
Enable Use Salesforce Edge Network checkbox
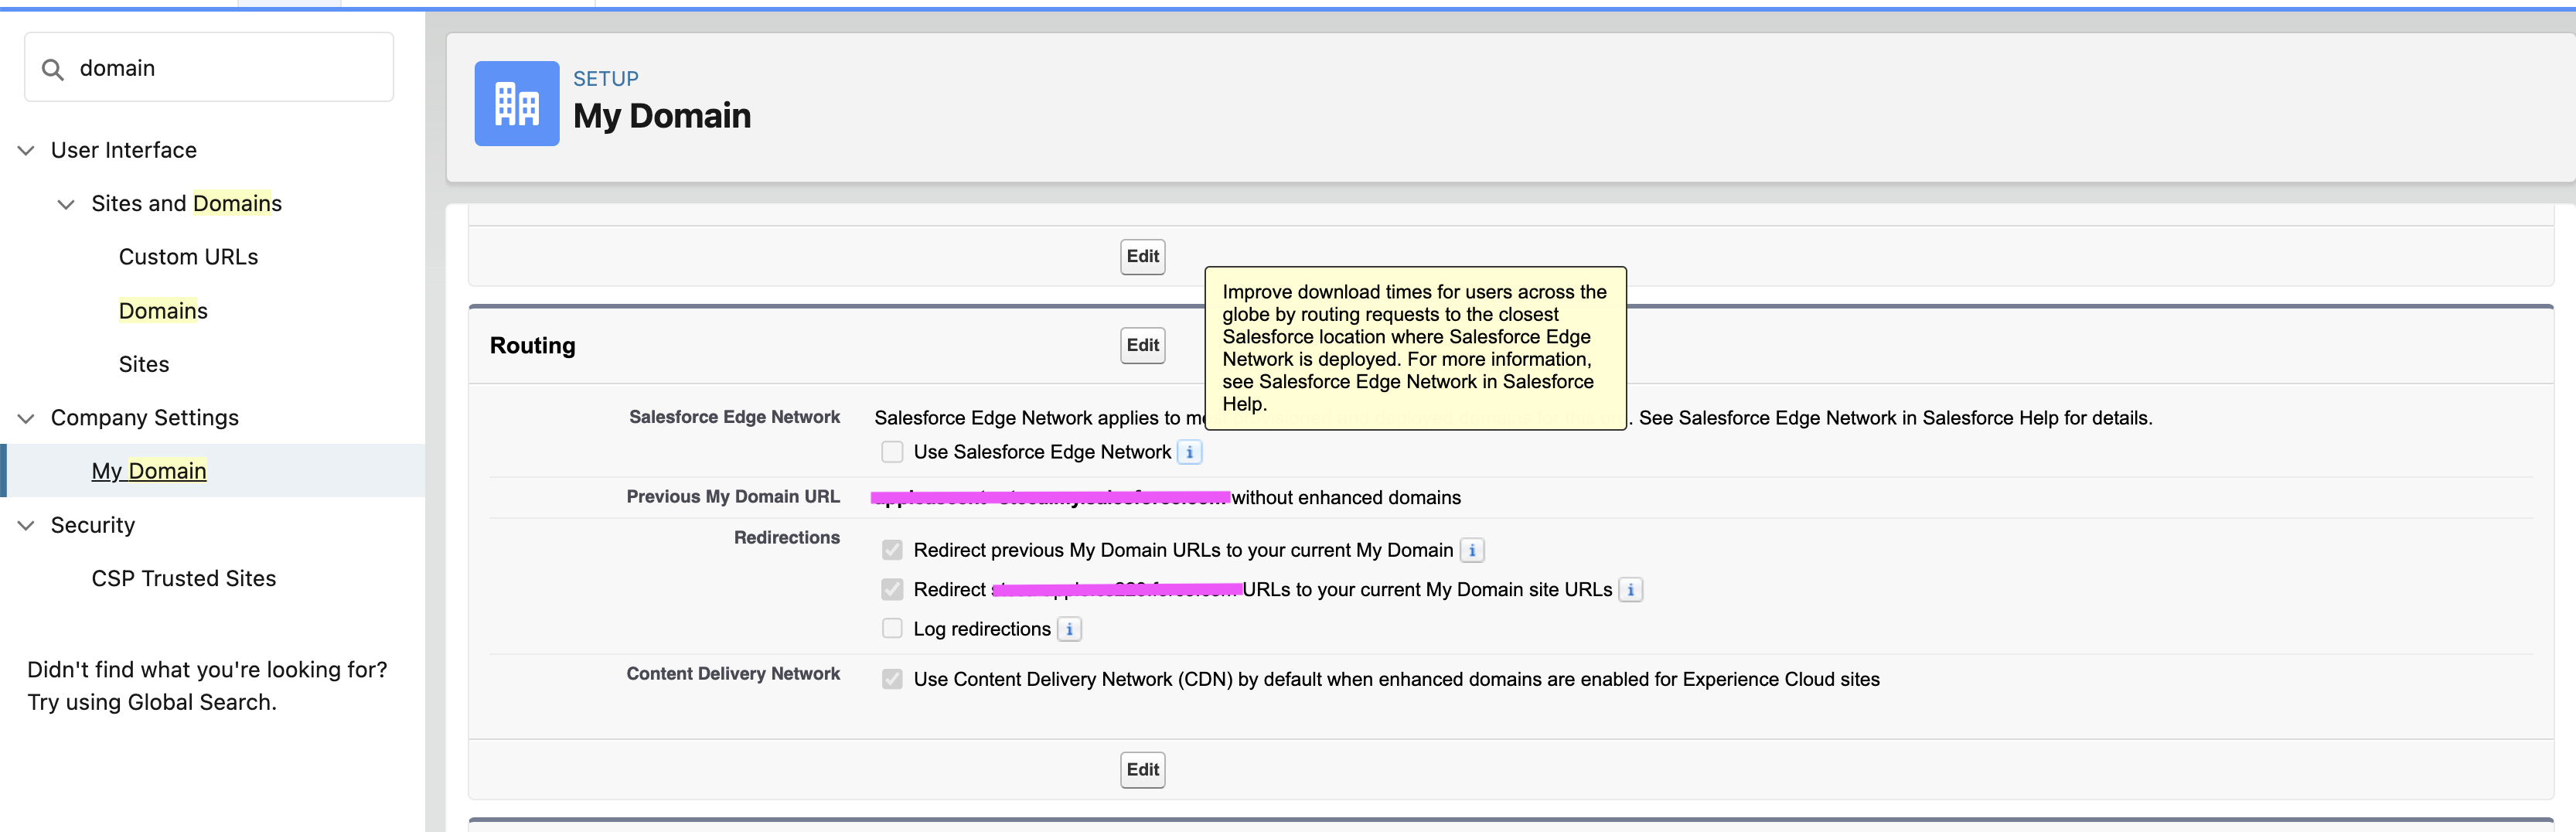[x=892, y=452]
